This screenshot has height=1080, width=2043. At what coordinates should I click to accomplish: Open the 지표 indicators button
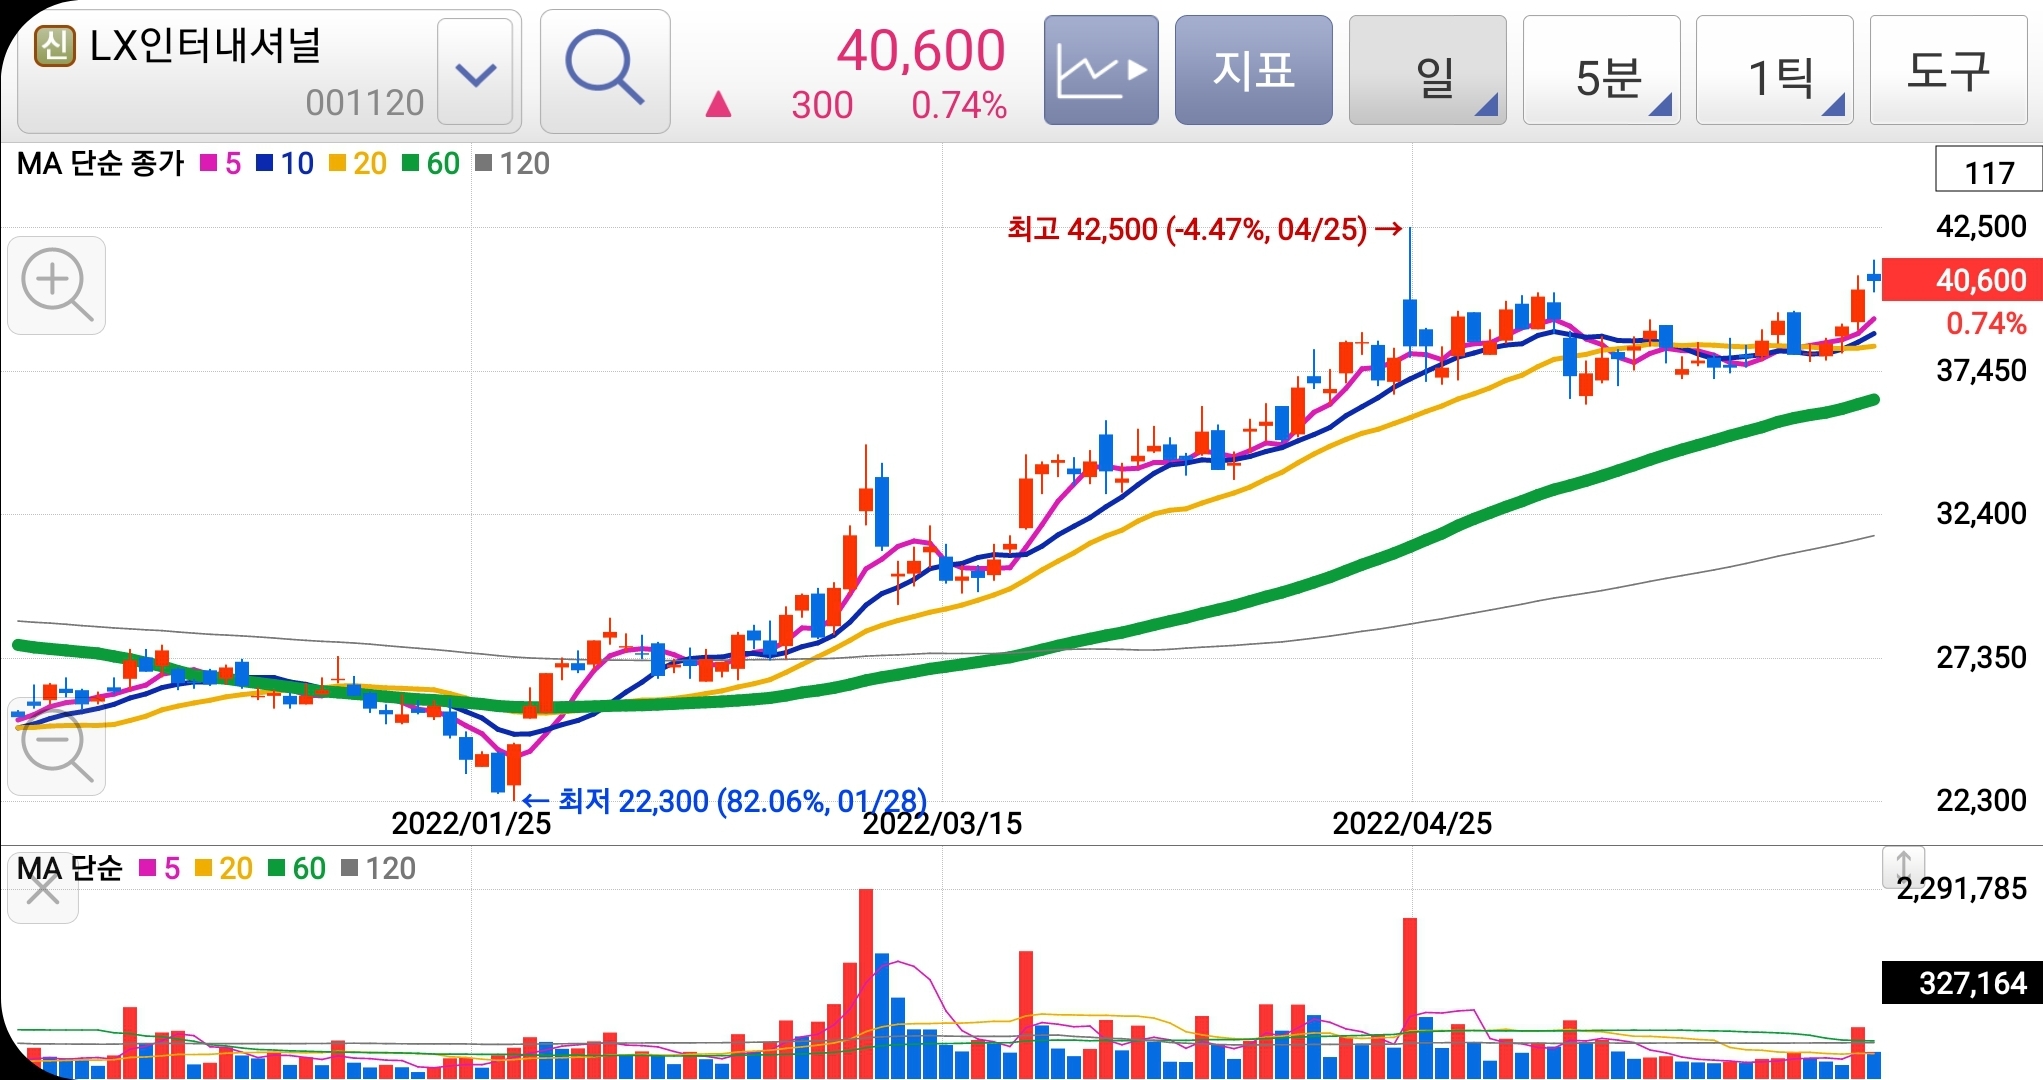point(1253,70)
